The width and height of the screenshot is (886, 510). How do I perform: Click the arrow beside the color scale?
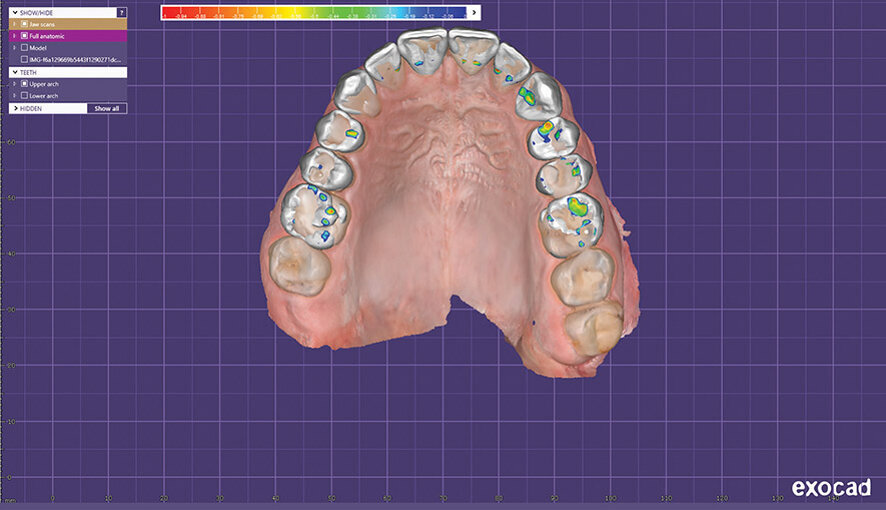click(x=475, y=13)
